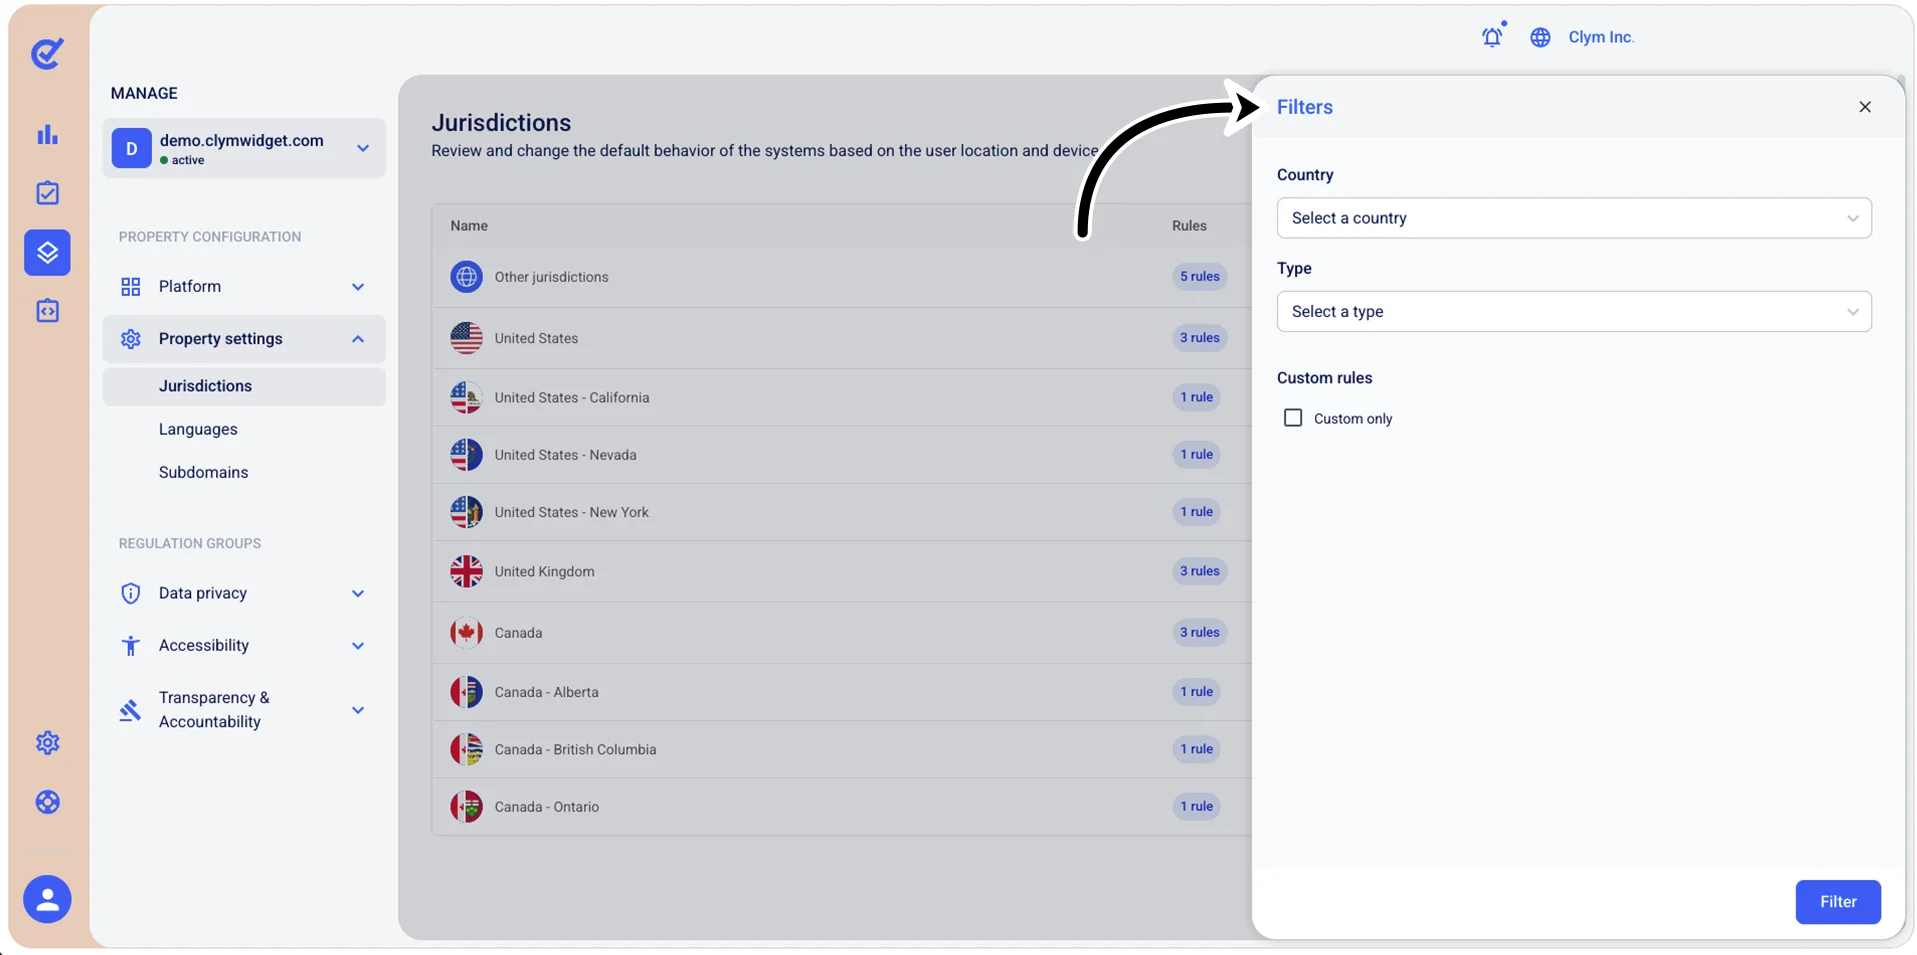The image size is (1917, 955).
Task: Collapse the Property settings chevron
Action: [358, 339]
